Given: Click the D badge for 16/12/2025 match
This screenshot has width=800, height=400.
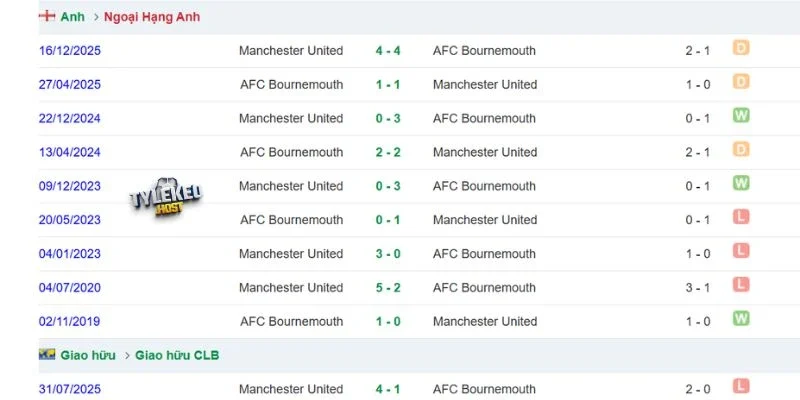Looking at the screenshot, I should click(741, 48).
